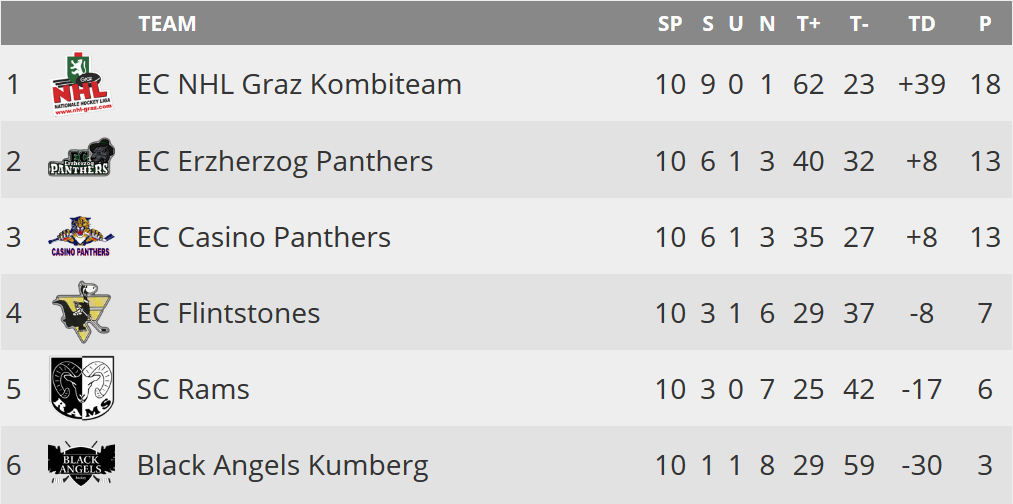
Task: Click the EC NHL Graz Kombiteam logo
Action: point(81,84)
